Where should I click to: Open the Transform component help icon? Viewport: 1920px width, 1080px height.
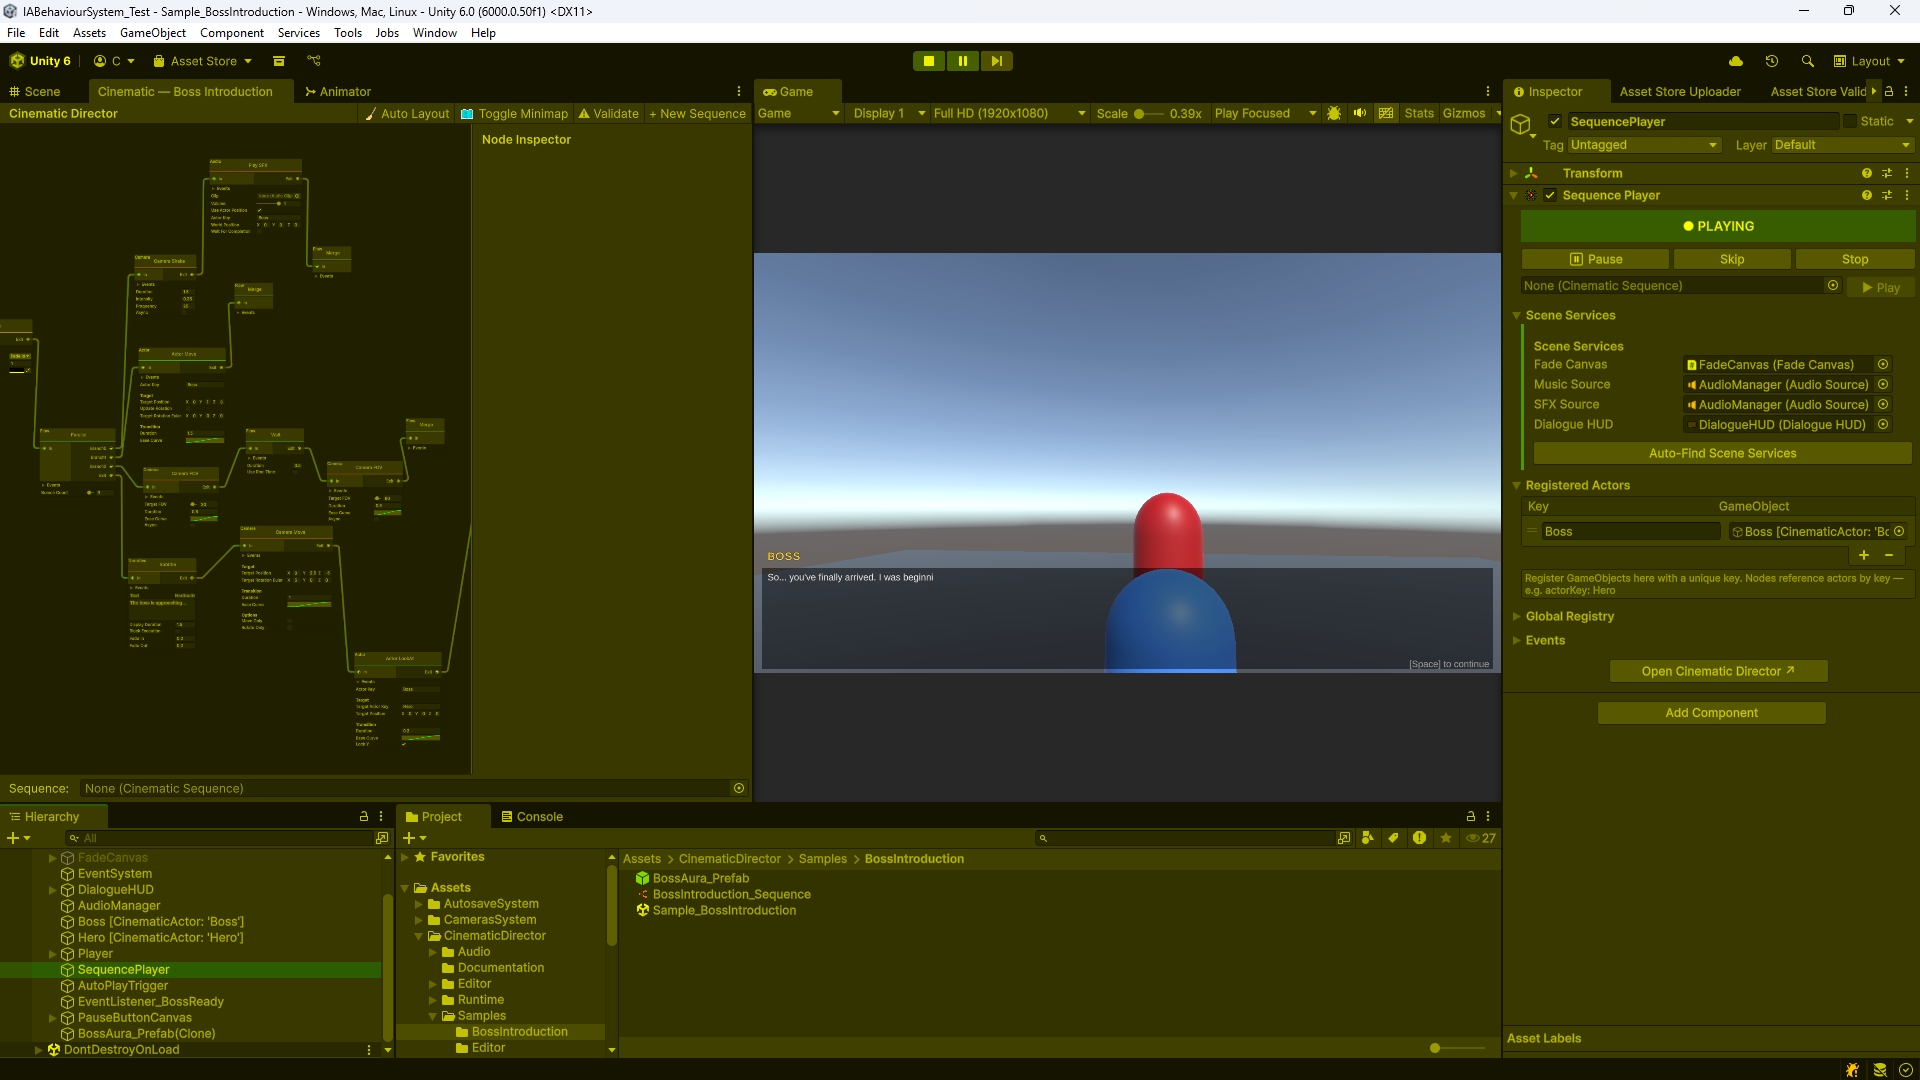tap(1867, 173)
